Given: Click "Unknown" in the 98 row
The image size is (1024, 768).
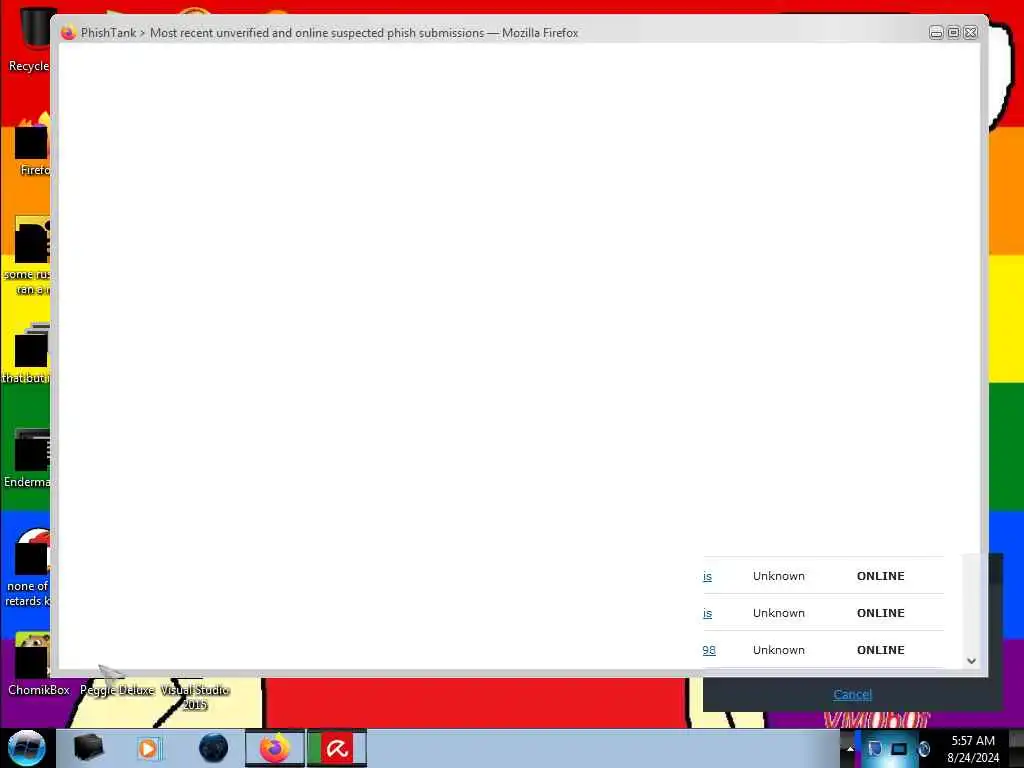Looking at the screenshot, I should click(x=778, y=650).
